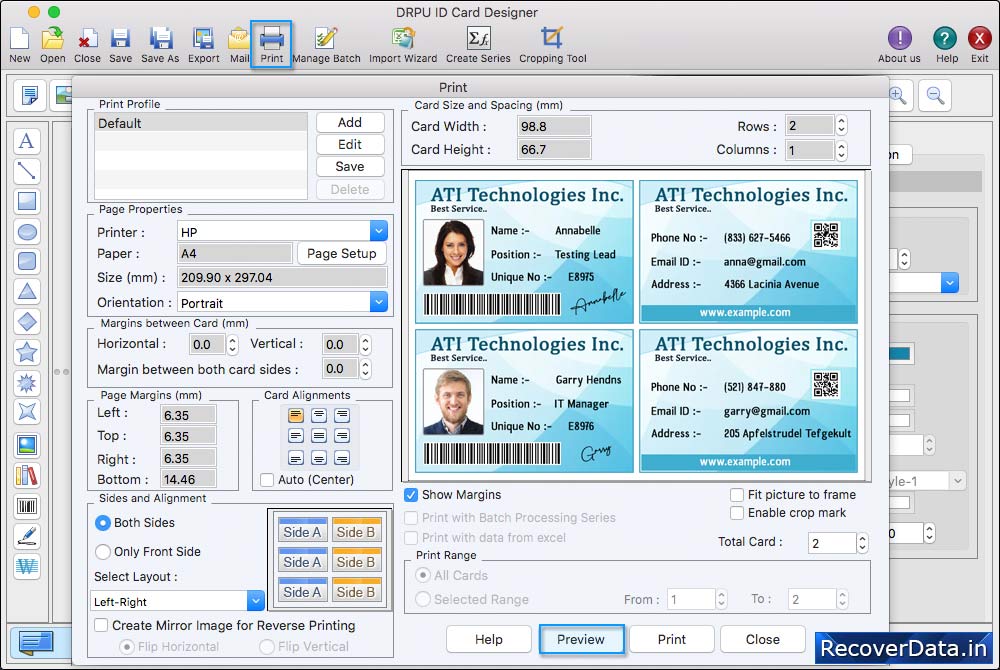Click Add print profile button
1000x670 pixels.
[x=350, y=122]
